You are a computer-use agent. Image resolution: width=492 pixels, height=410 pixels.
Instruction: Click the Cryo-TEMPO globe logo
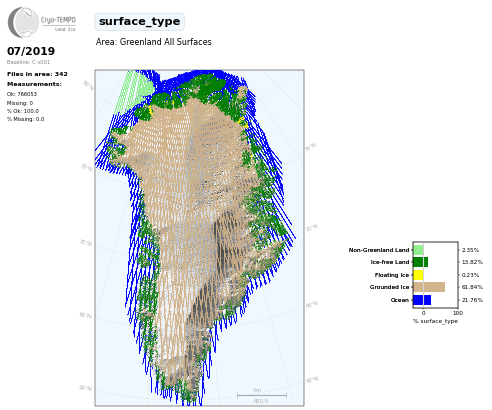(x=23, y=22)
